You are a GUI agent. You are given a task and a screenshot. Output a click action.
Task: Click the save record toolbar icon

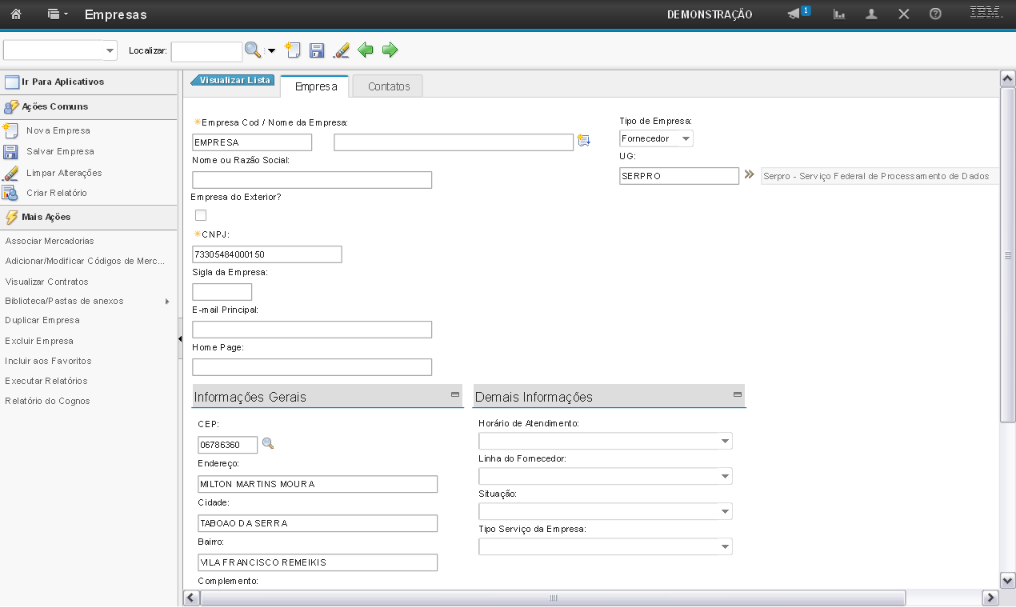coord(317,50)
